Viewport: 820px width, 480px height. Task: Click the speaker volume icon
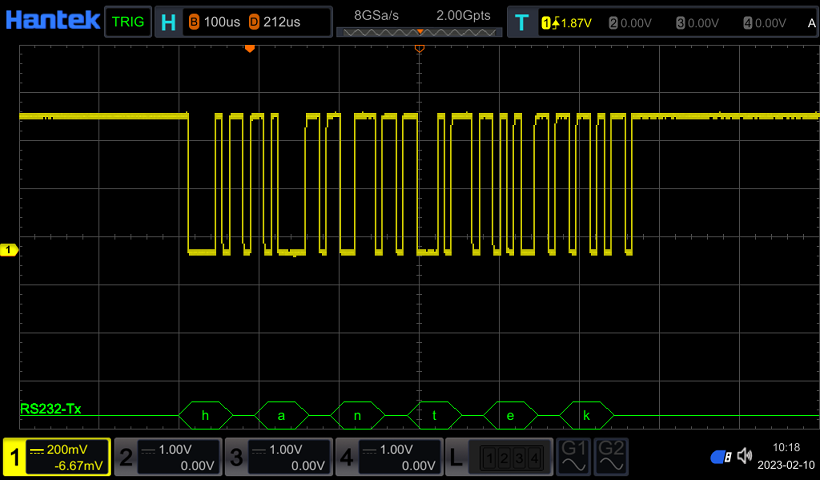coord(744,457)
